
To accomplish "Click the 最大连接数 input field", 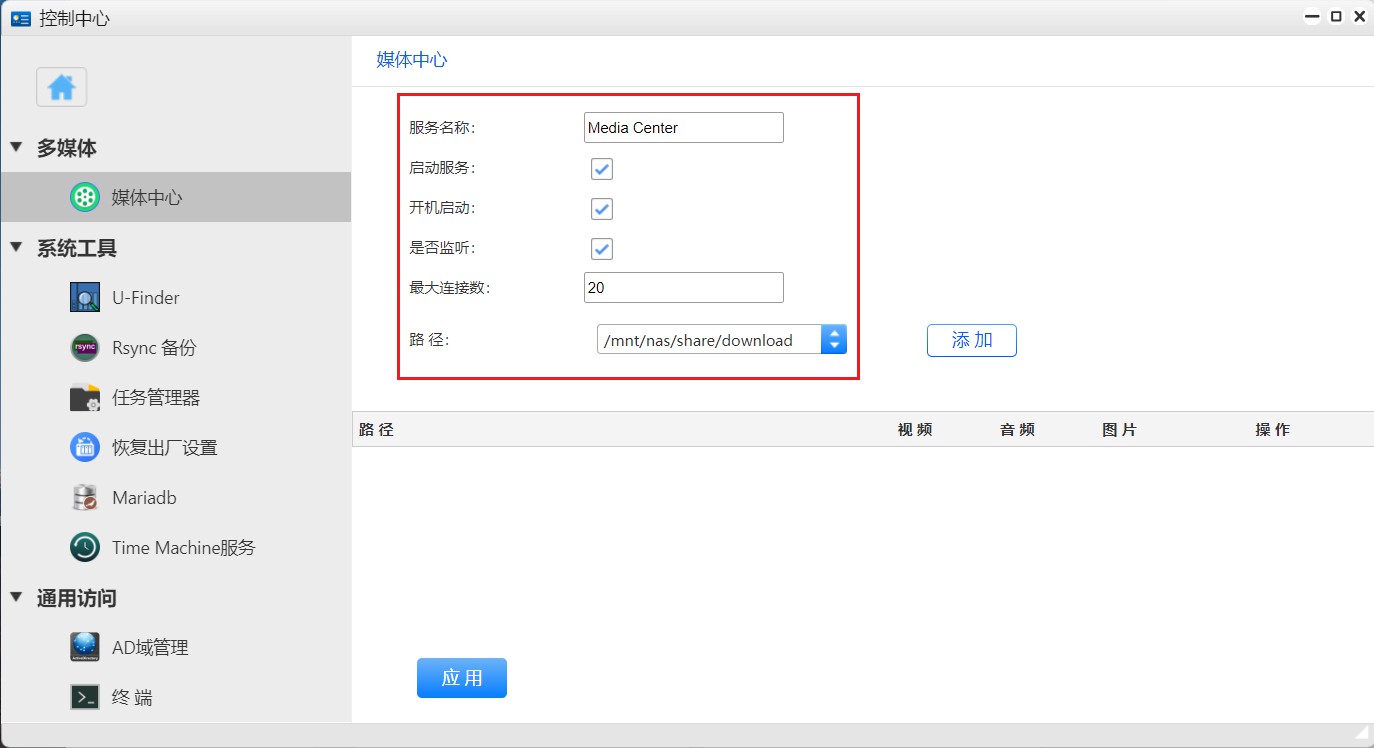I will [x=683, y=288].
